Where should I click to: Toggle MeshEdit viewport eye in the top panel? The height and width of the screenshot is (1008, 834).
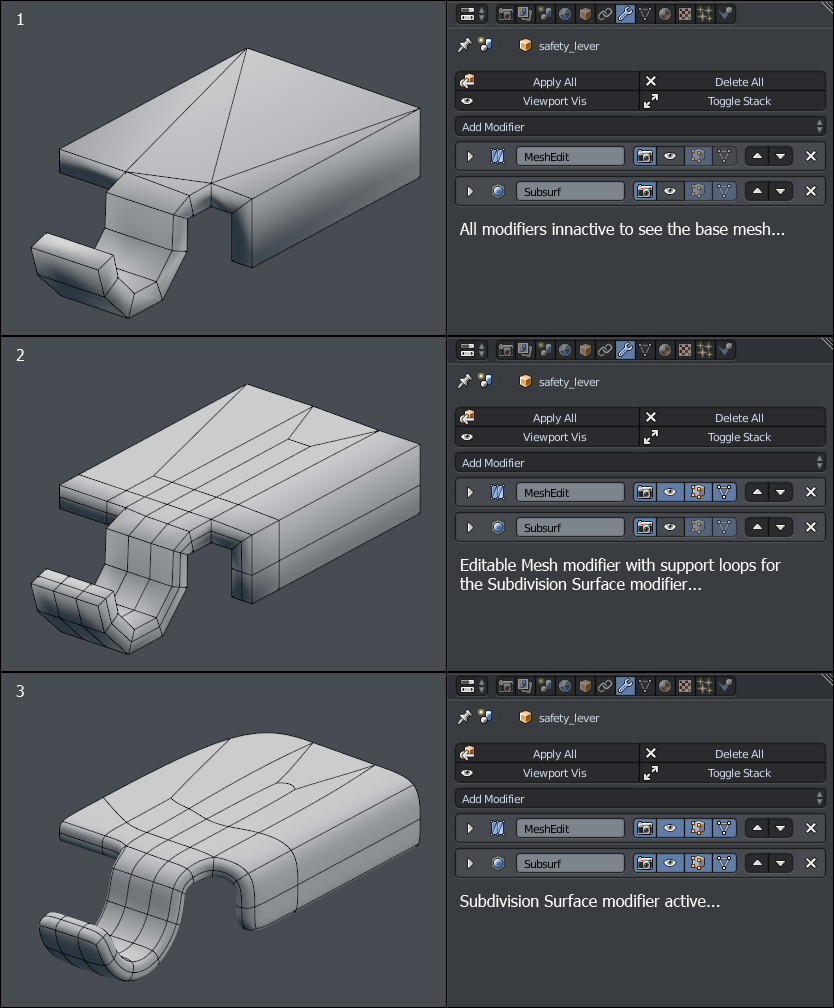click(x=670, y=156)
